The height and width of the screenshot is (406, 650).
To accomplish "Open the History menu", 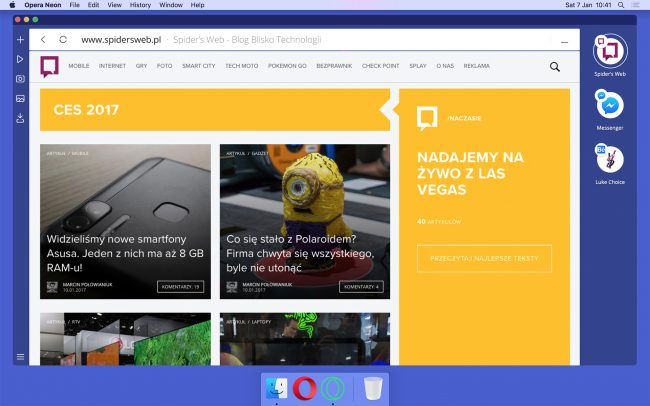I will coord(140,5).
